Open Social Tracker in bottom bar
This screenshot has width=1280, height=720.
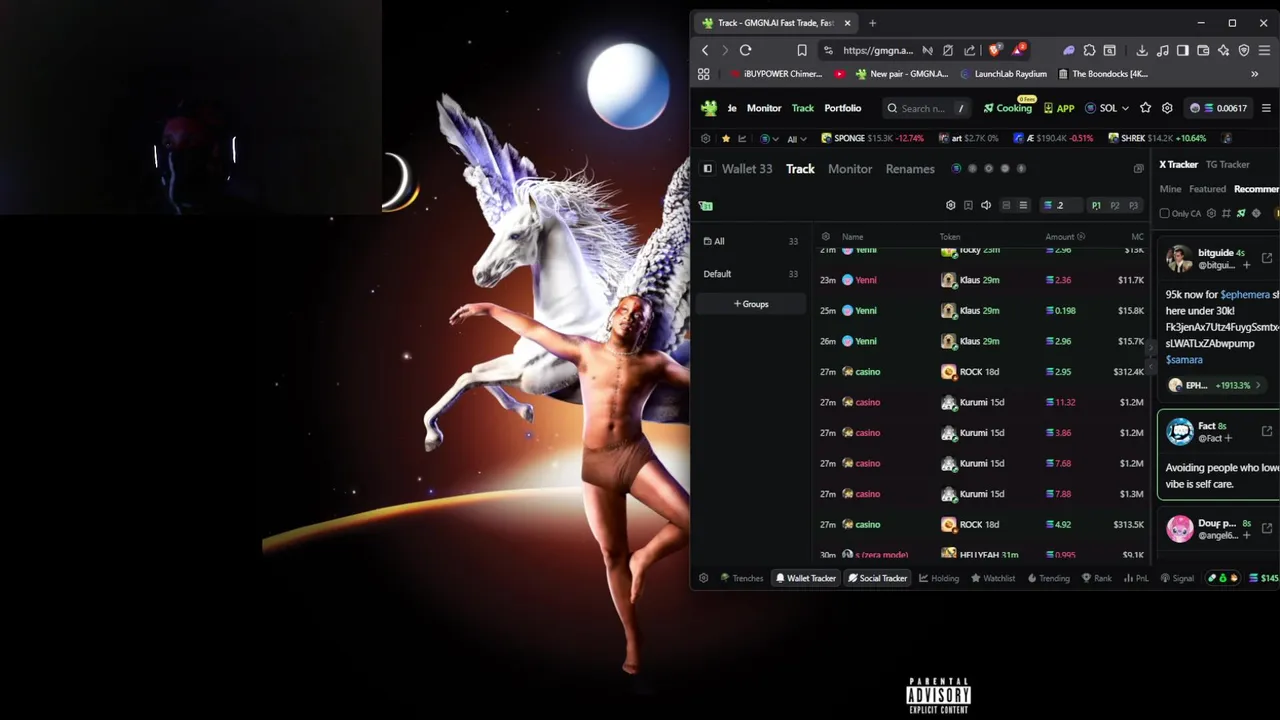coord(877,578)
